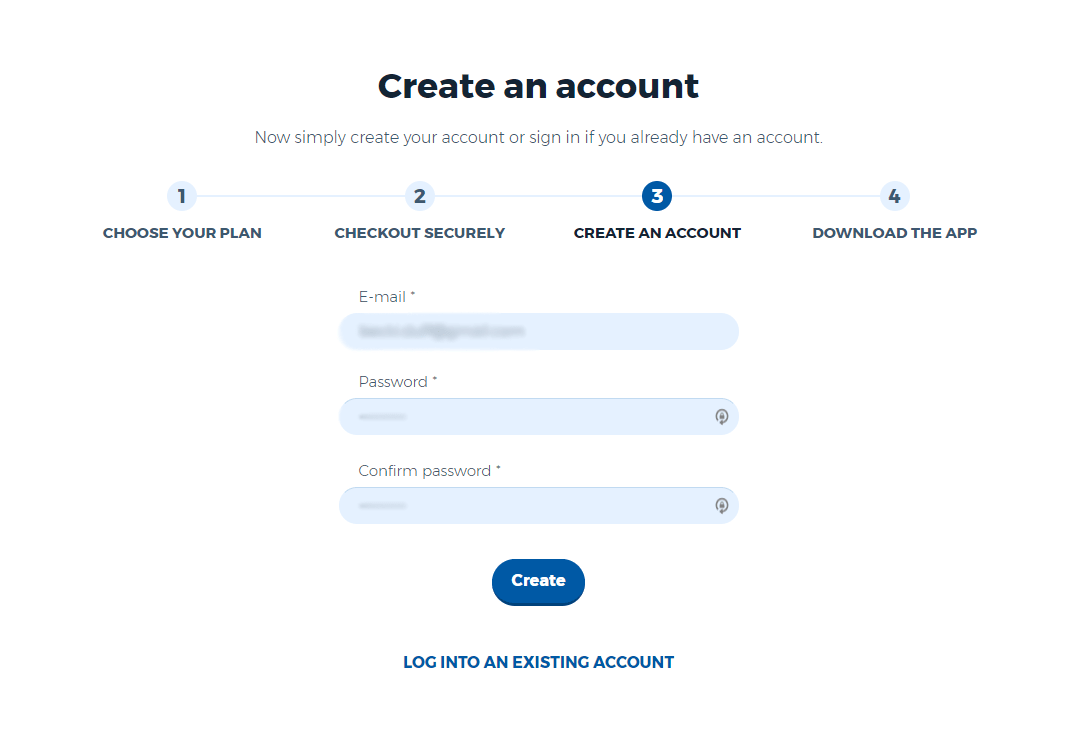Viewport: 1077px width, 753px height.
Task: Open the Download The App step
Action: click(895, 233)
